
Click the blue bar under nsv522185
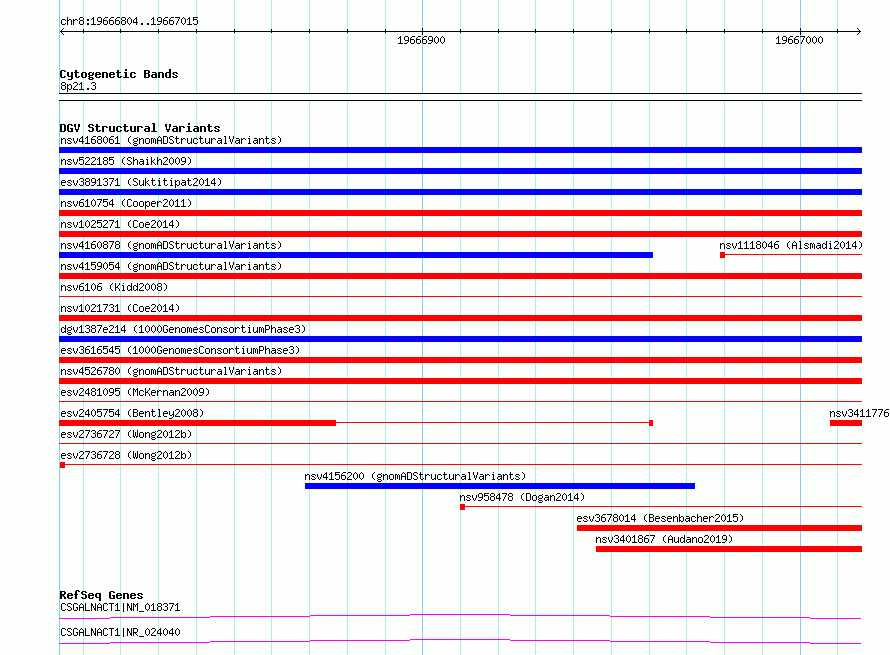(460, 171)
